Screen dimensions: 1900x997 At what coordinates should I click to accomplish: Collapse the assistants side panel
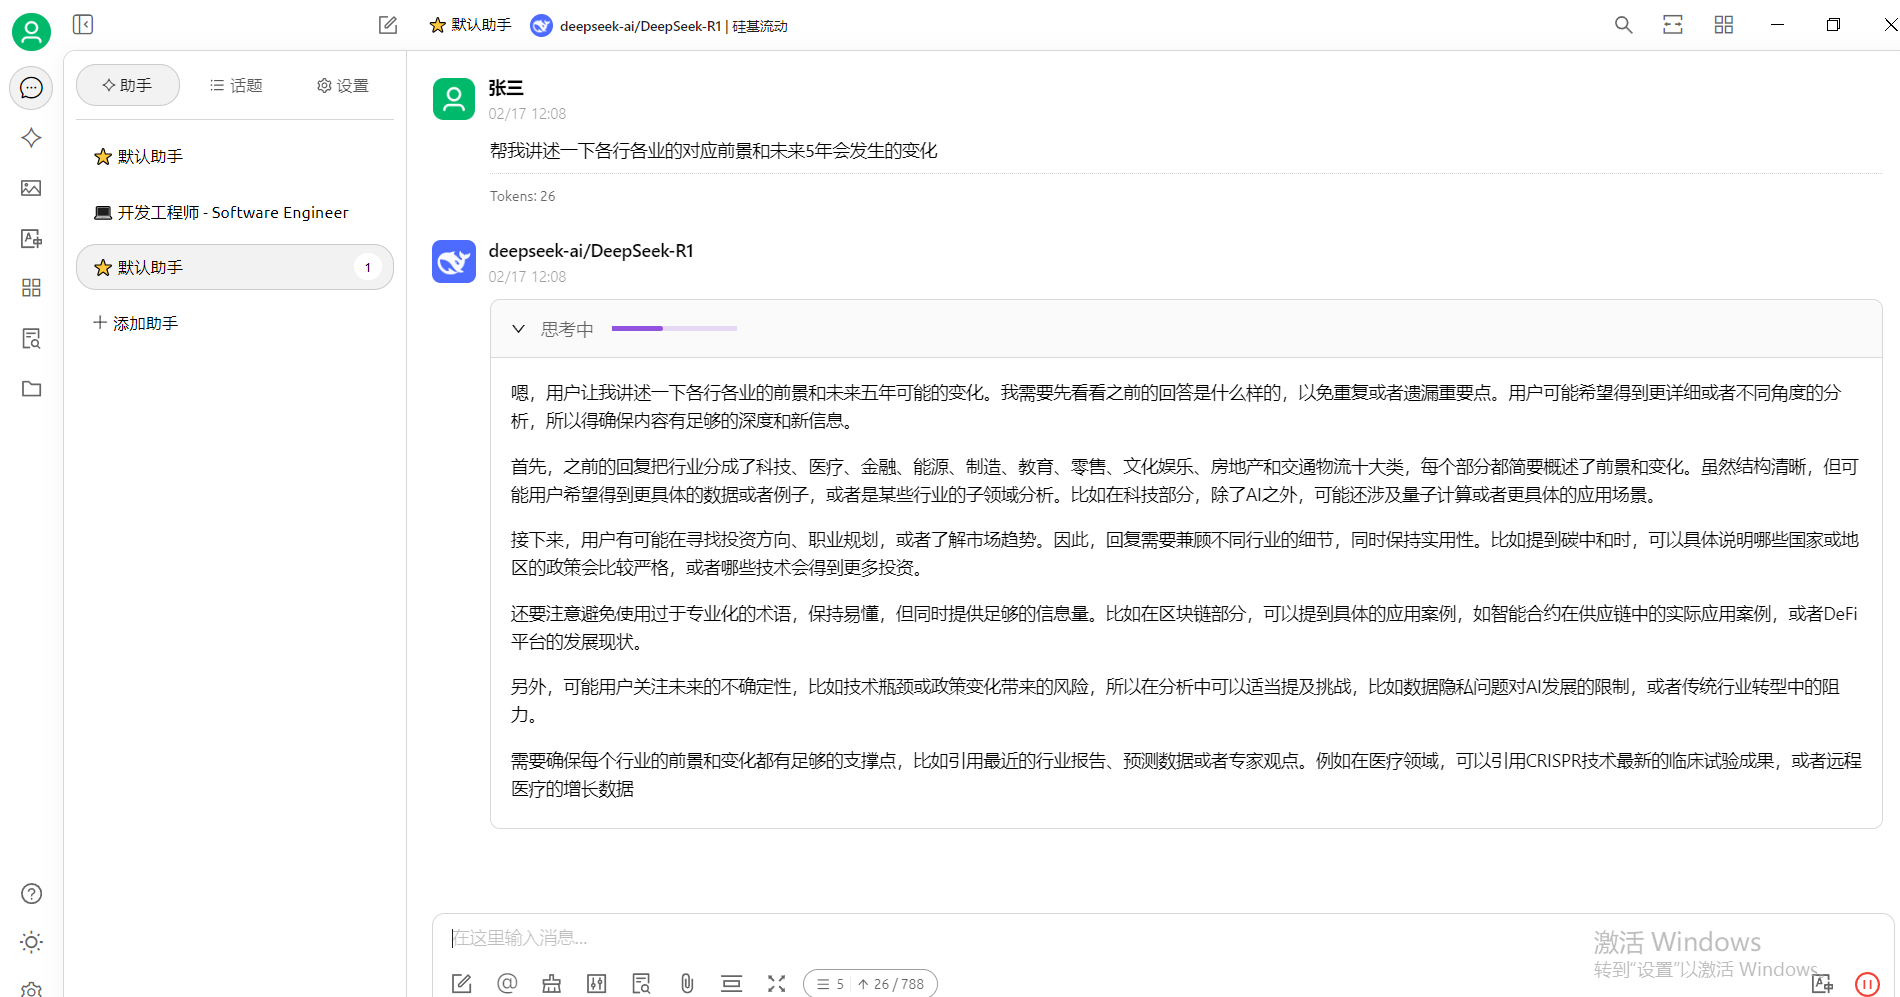click(x=83, y=24)
